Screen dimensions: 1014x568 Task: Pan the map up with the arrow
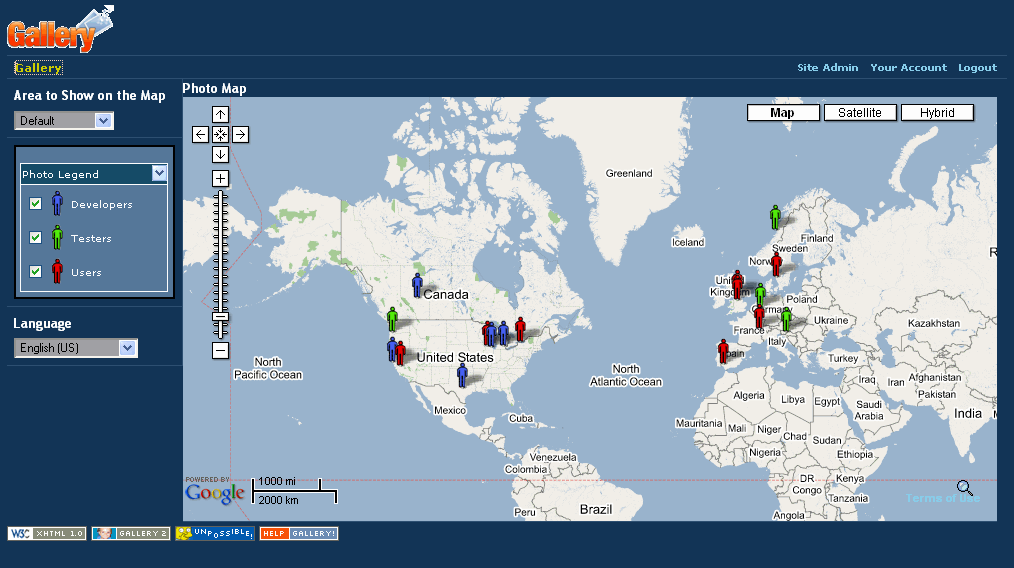click(x=221, y=115)
